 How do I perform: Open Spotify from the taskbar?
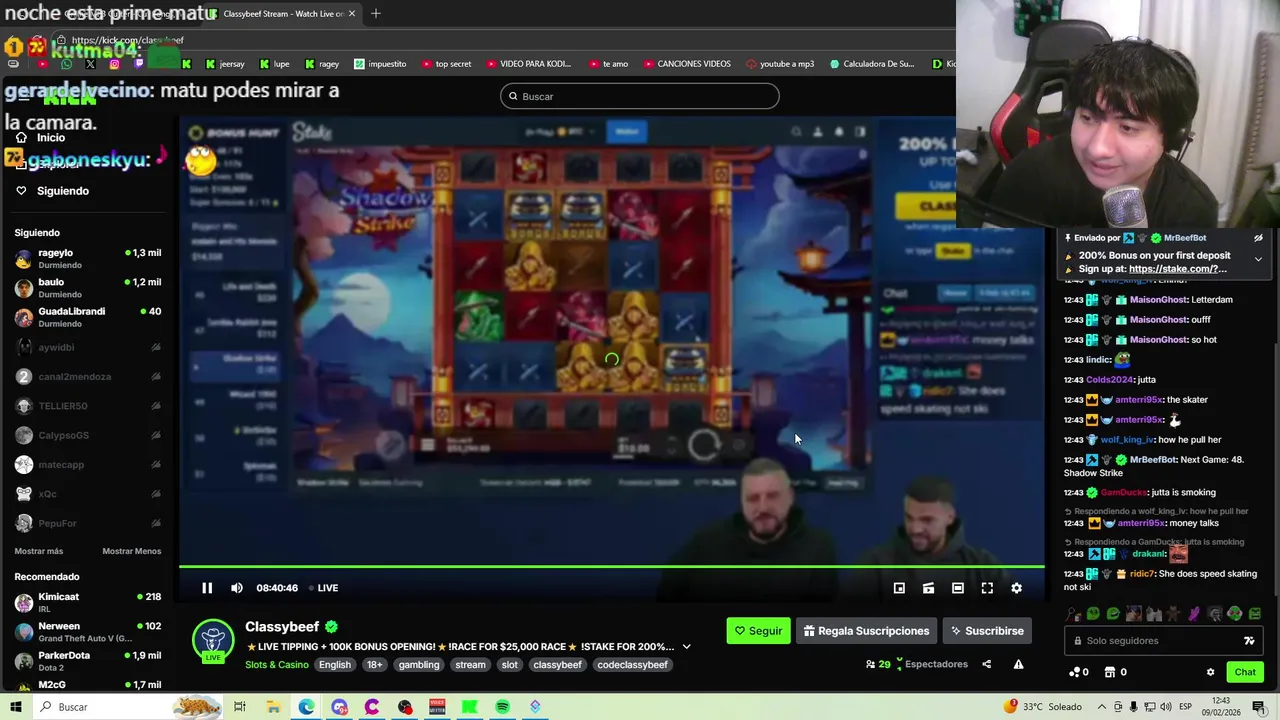pos(502,707)
